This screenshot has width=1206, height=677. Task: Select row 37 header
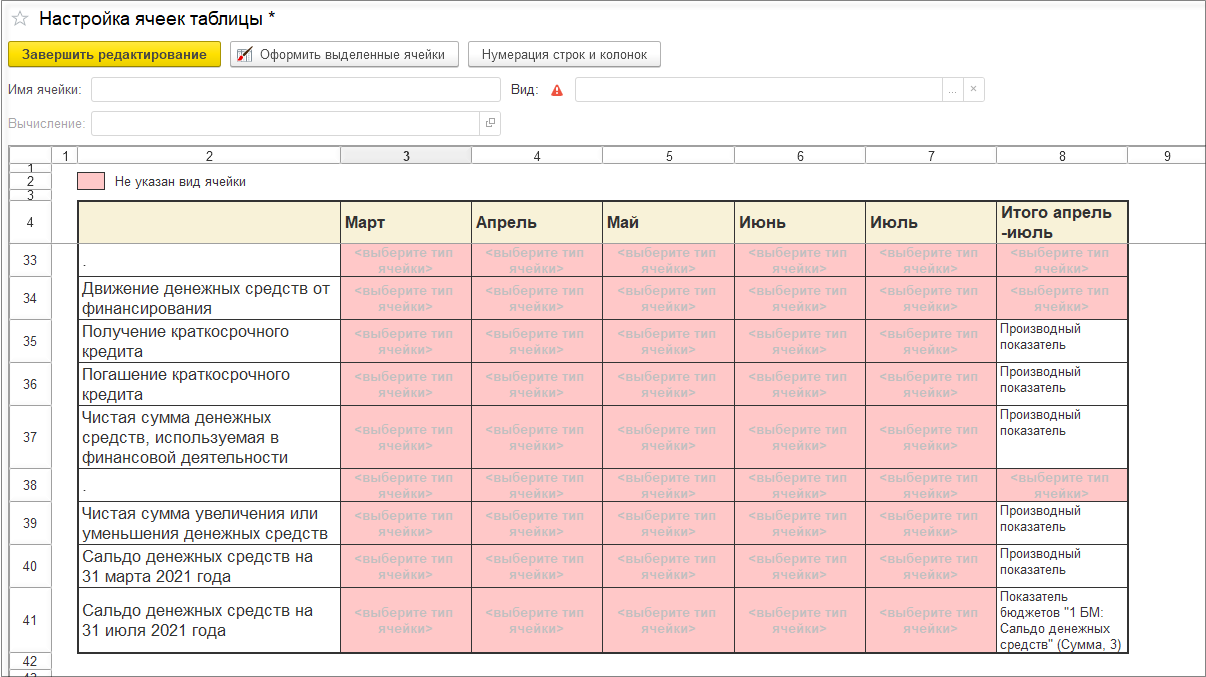pos(30,437)
